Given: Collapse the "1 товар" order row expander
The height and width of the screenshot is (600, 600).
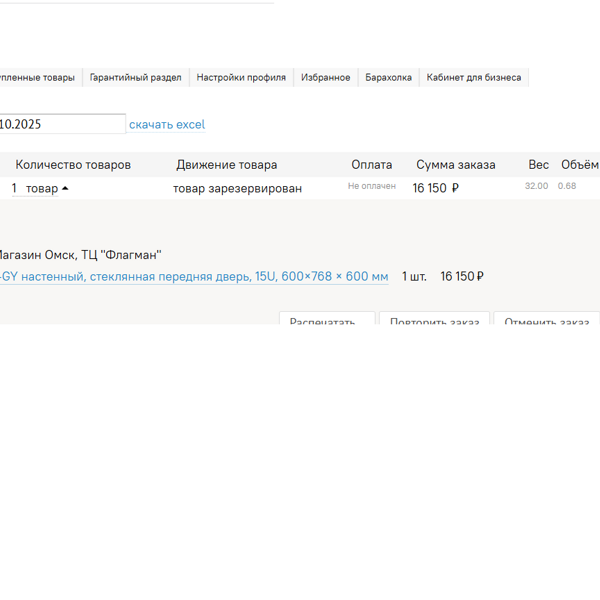Looking at the screenshot, I should 42,188.
